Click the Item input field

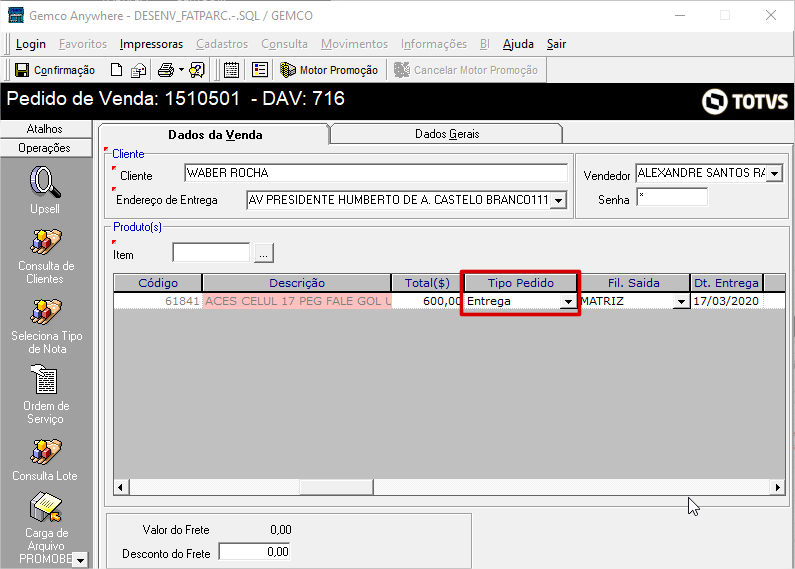211,253
